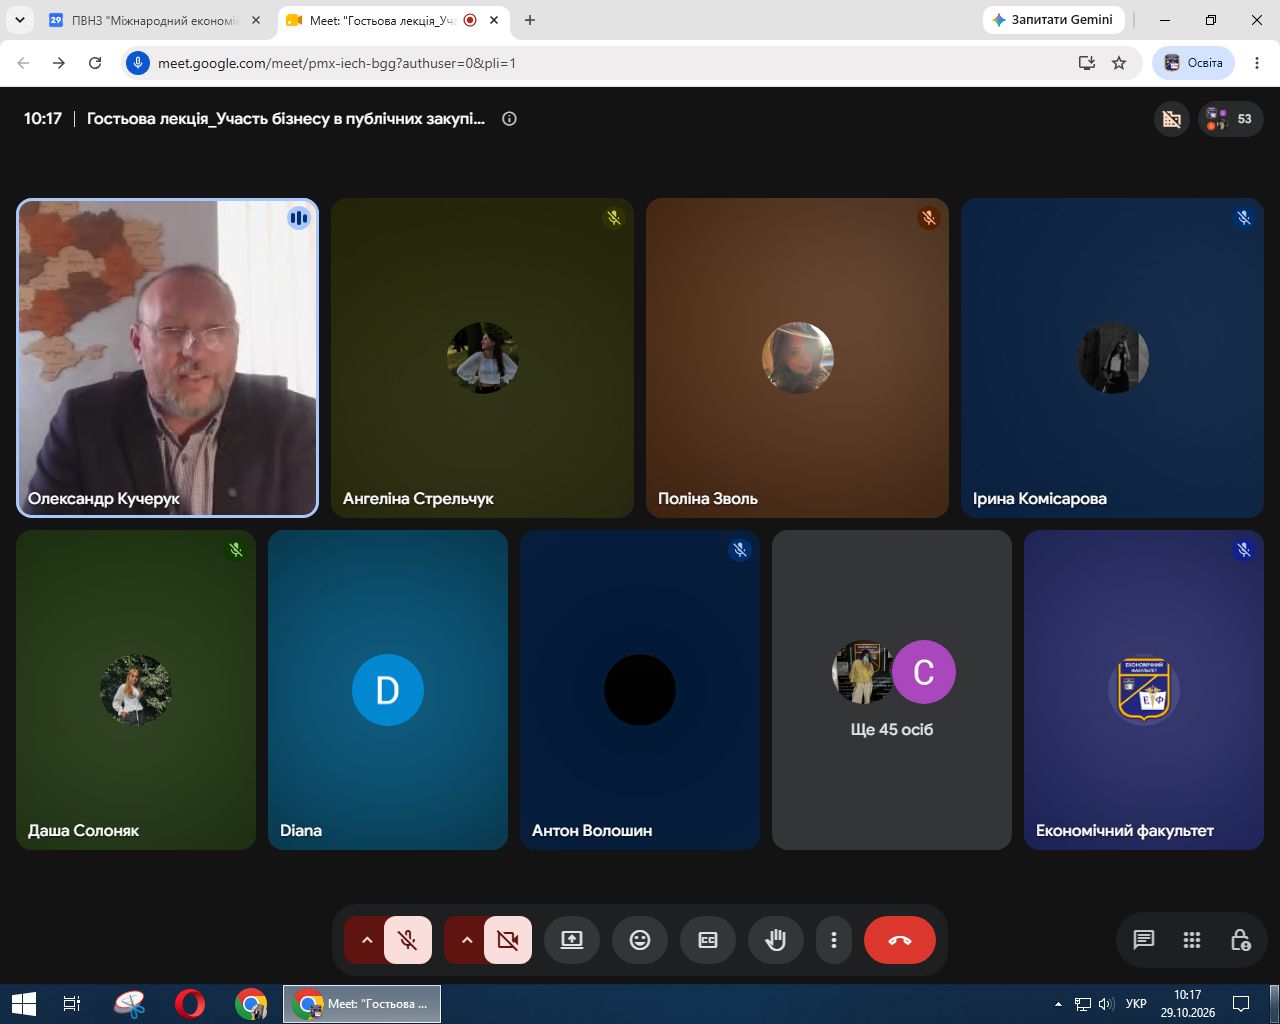Open host controls lock icon
The image size is (1280, 1024).
pos(1240,940)
